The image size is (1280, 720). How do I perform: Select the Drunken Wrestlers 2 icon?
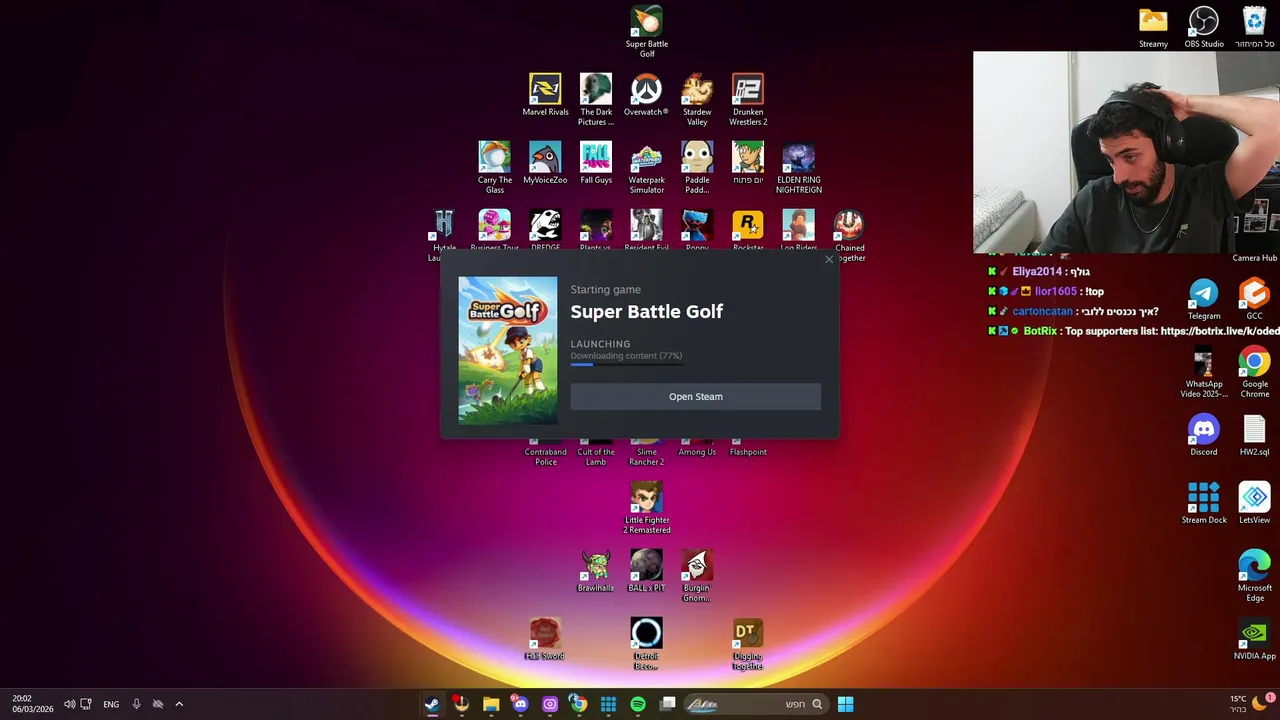pyautogui.click(x=748, y=99)
